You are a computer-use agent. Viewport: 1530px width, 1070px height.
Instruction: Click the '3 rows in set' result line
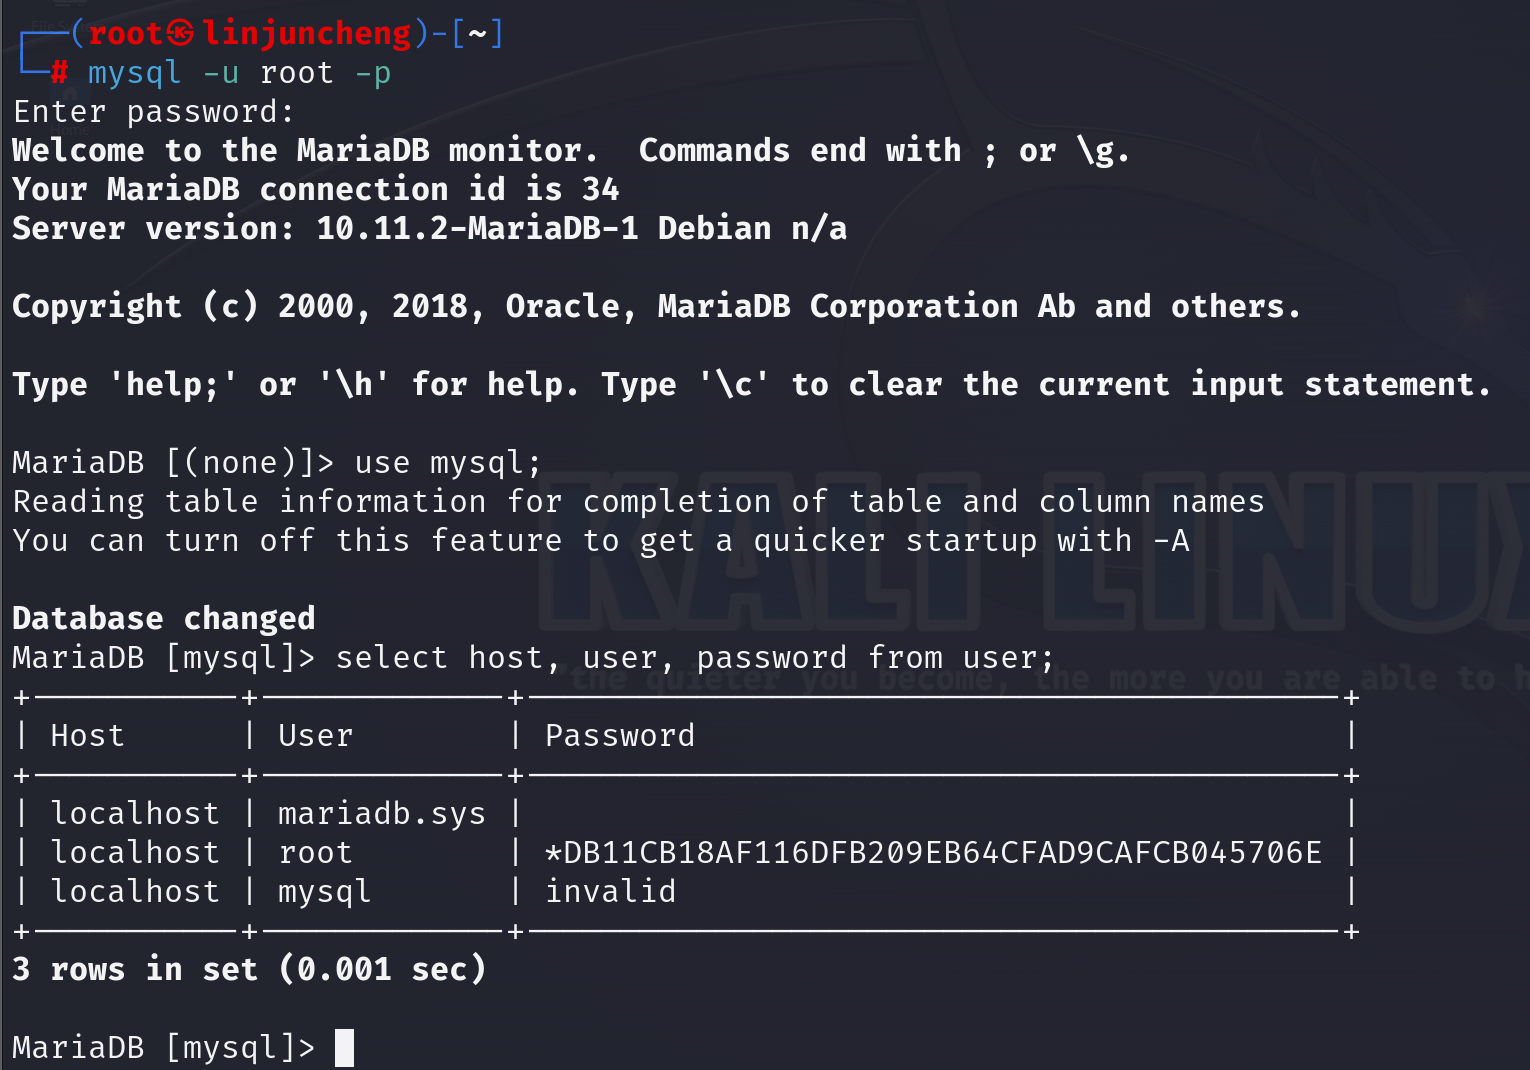tap(249, 970)
